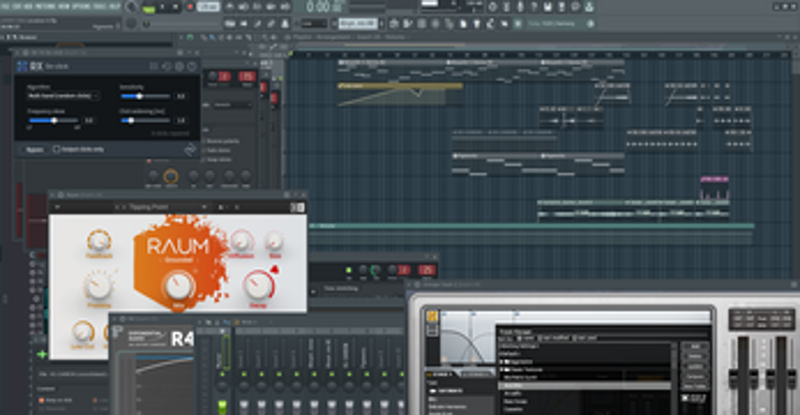The height and width of the screenshot is (415, 800).
Task: Open the Tipping Point preset dropdown in RAUM
Action: (x=160, y=207)
